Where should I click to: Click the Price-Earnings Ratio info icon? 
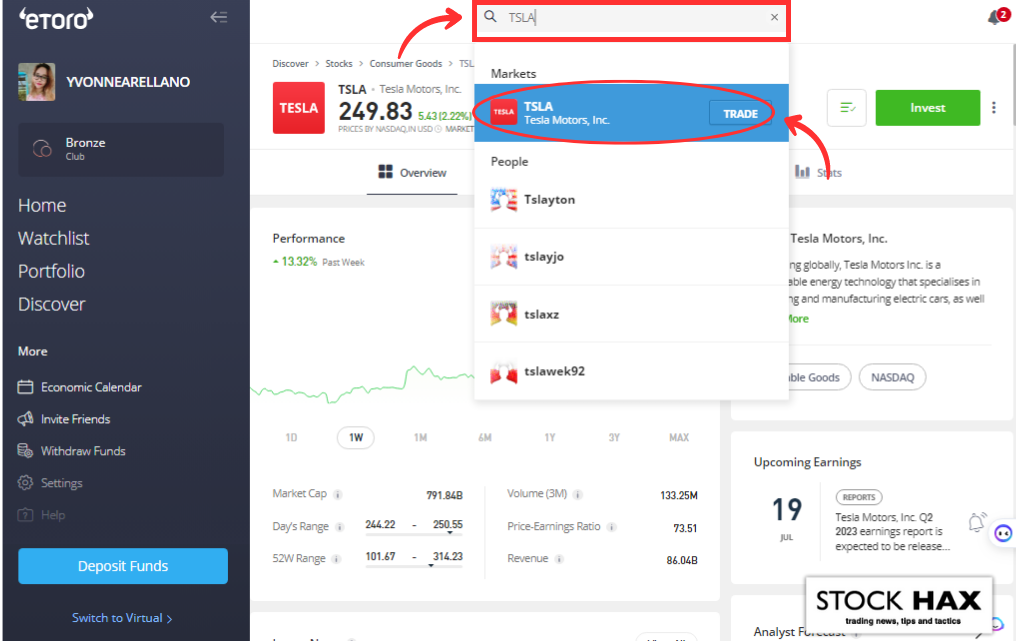[611, 527]
